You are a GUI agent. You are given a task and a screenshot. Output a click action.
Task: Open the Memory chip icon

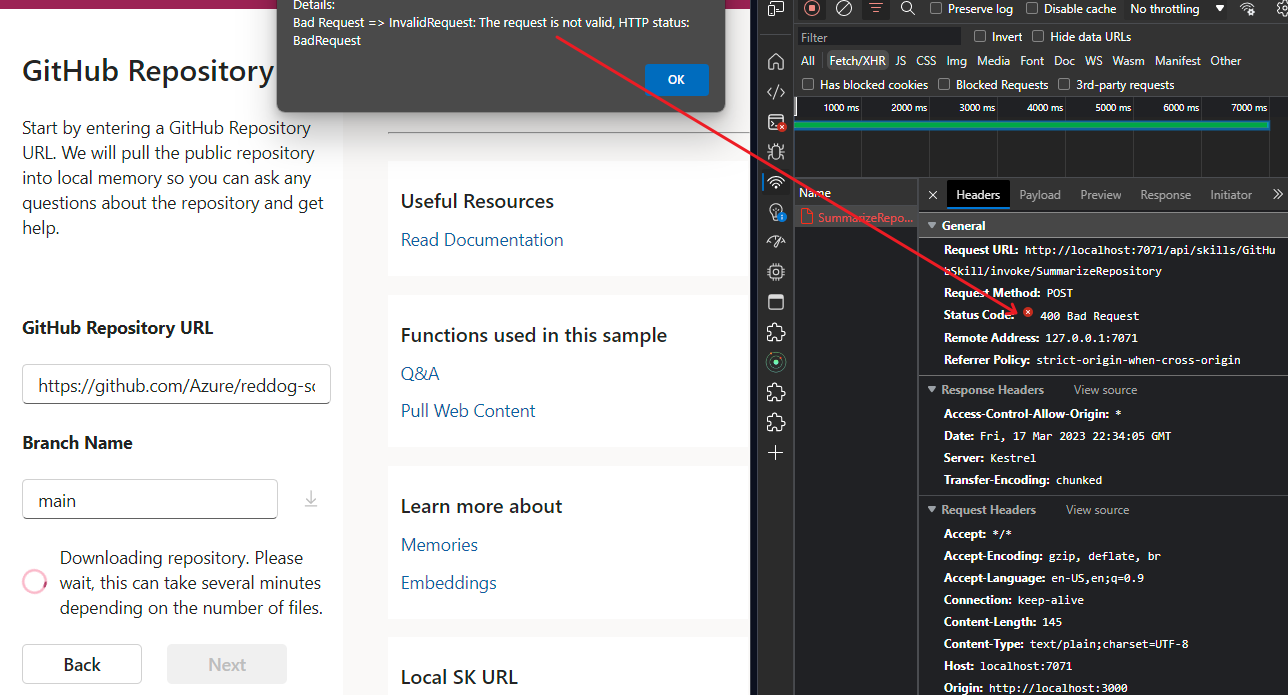(x=776, y=272)
